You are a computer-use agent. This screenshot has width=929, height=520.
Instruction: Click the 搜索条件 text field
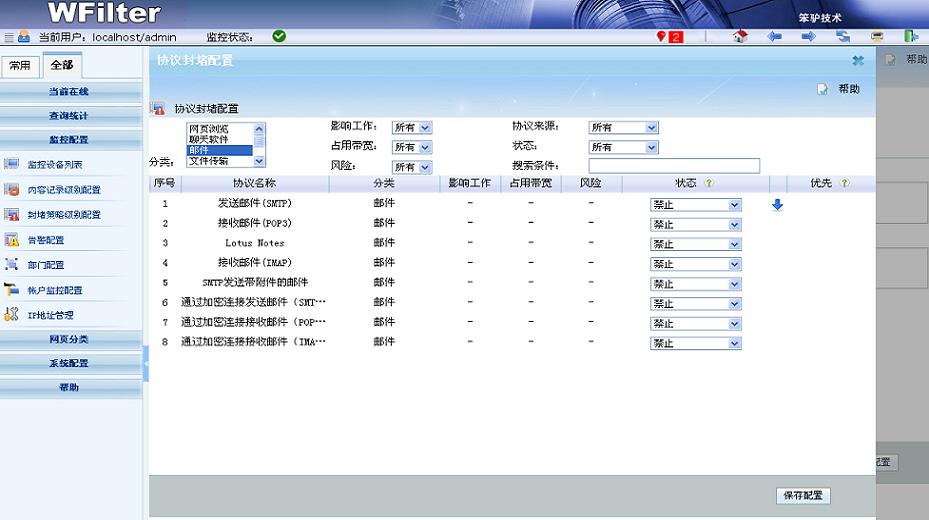(x=673, y=166)
